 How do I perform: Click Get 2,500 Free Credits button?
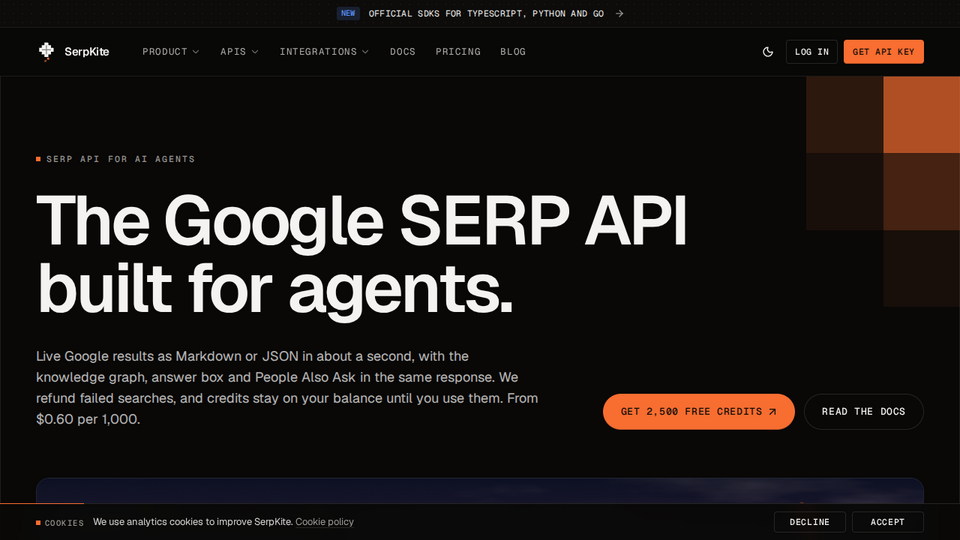tap(699, 411)
